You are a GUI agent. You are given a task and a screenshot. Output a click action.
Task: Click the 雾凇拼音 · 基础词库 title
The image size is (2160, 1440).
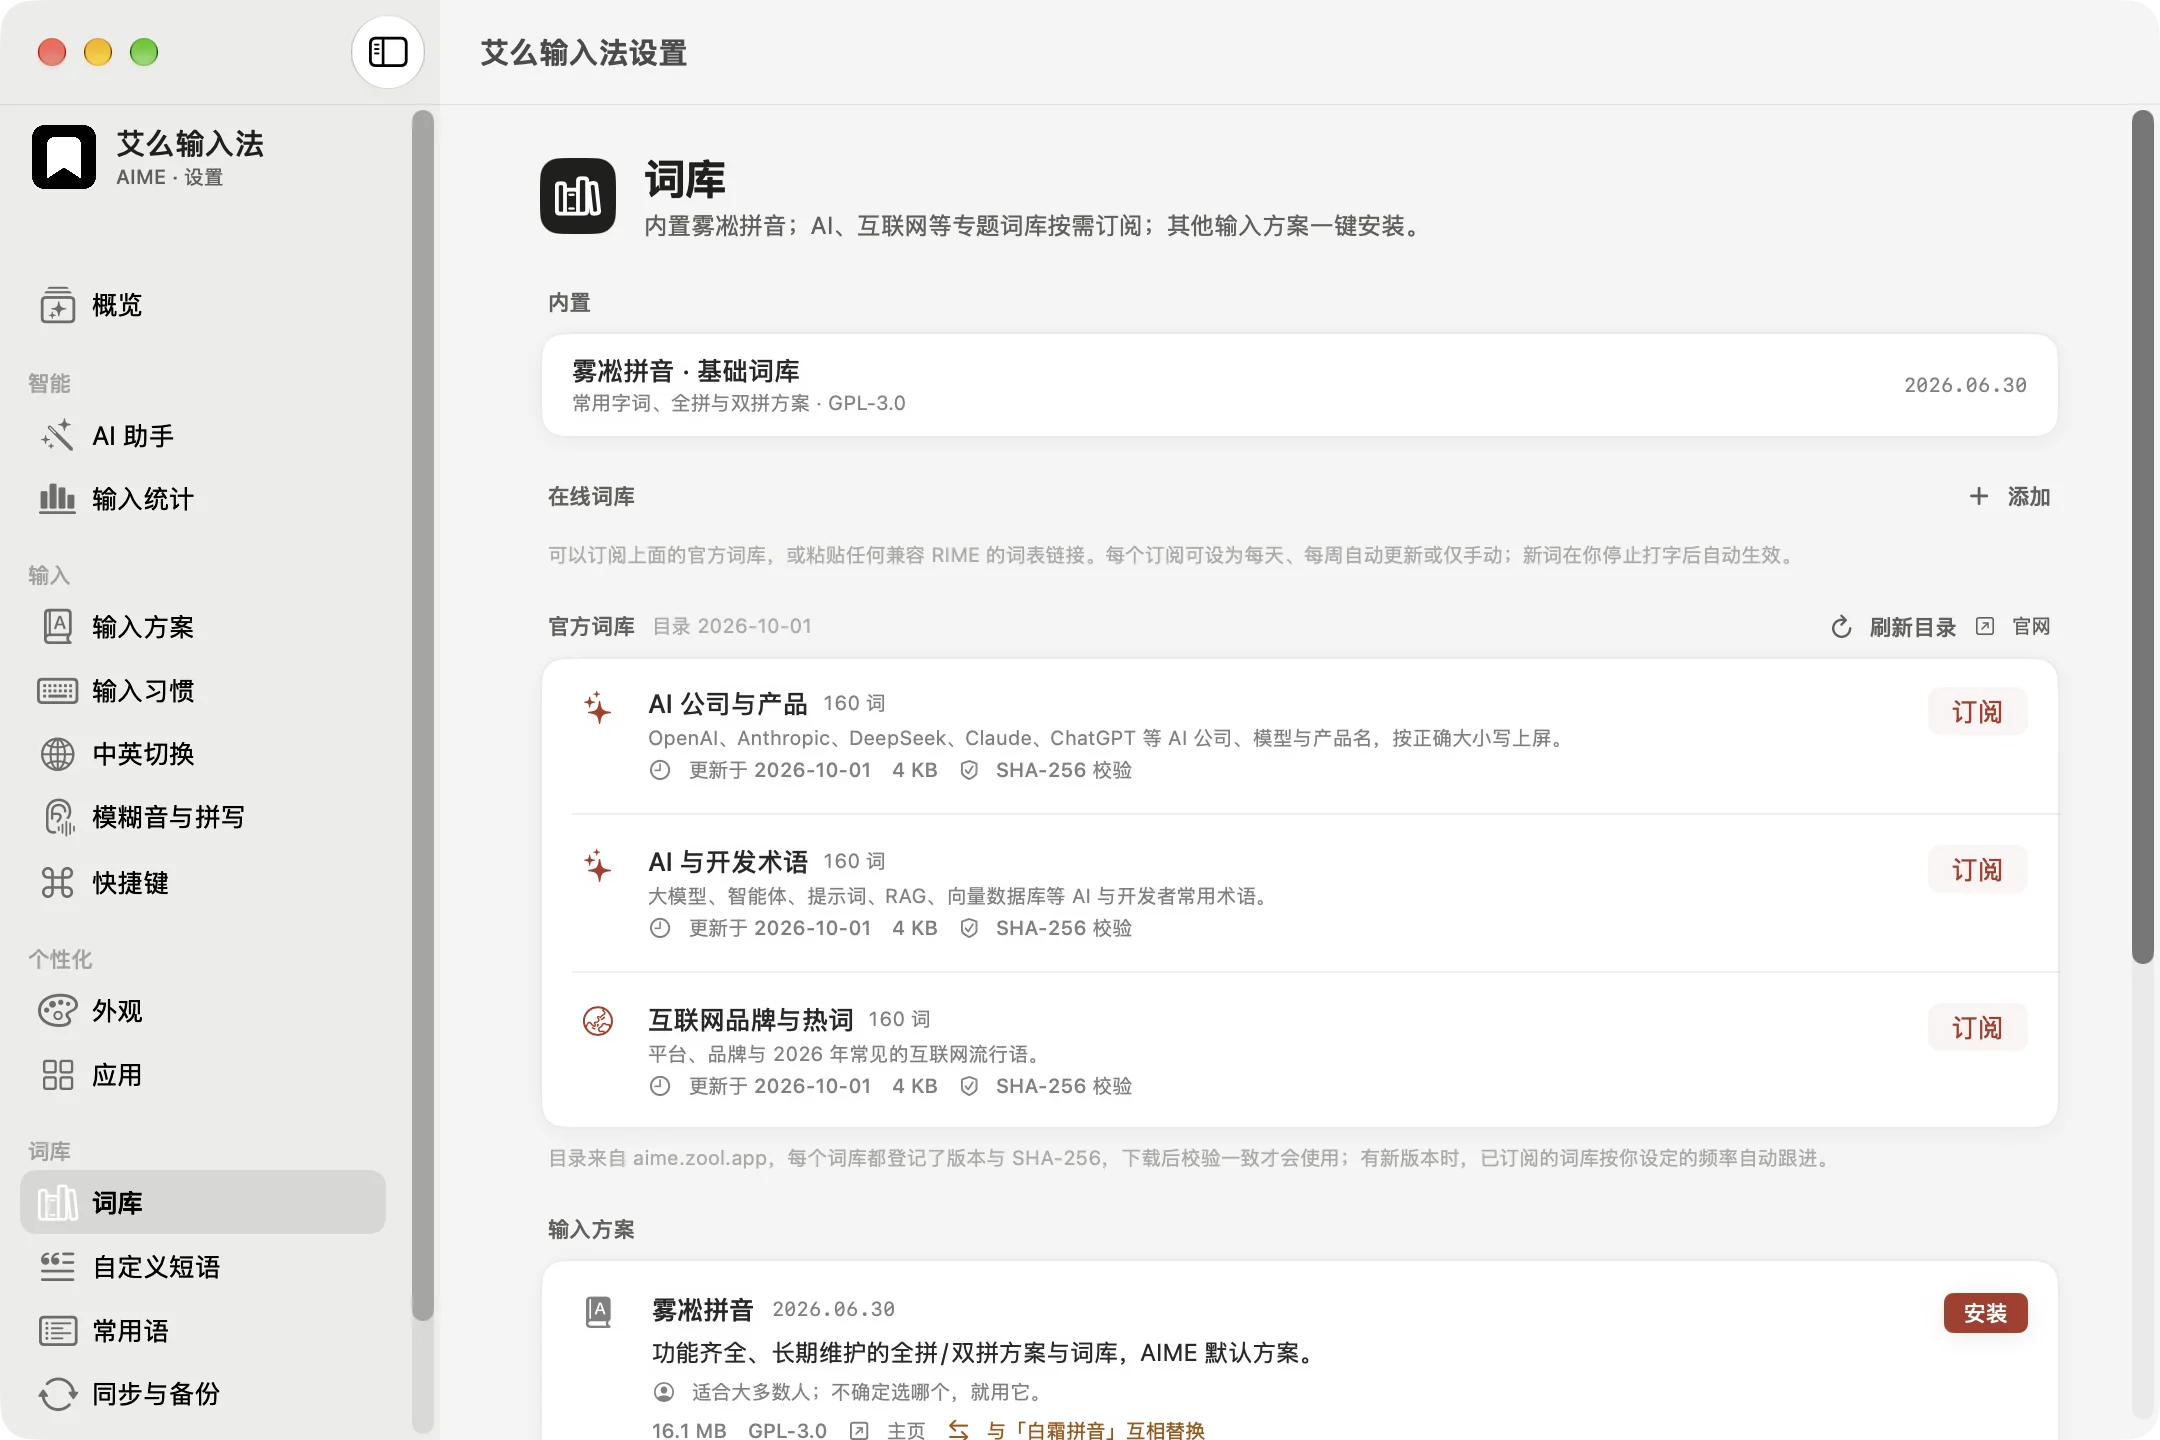click(686, 371)
